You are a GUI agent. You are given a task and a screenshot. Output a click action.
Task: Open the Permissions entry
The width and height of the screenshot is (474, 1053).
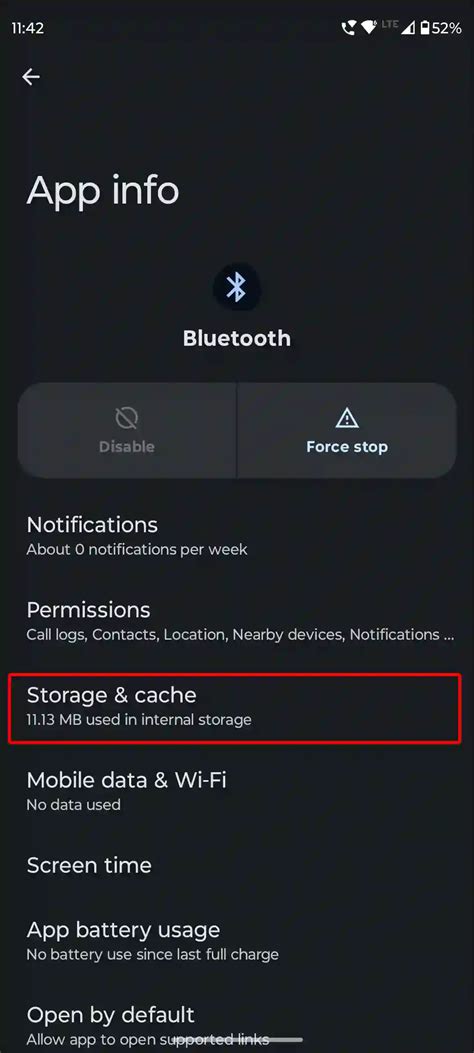tap(237, 621)
